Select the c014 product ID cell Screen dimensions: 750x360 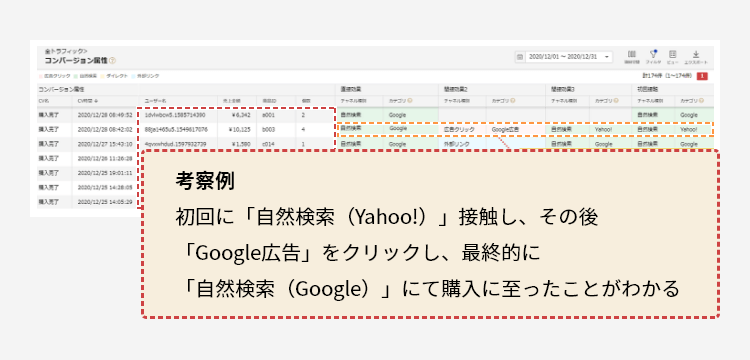click(268, 143)
